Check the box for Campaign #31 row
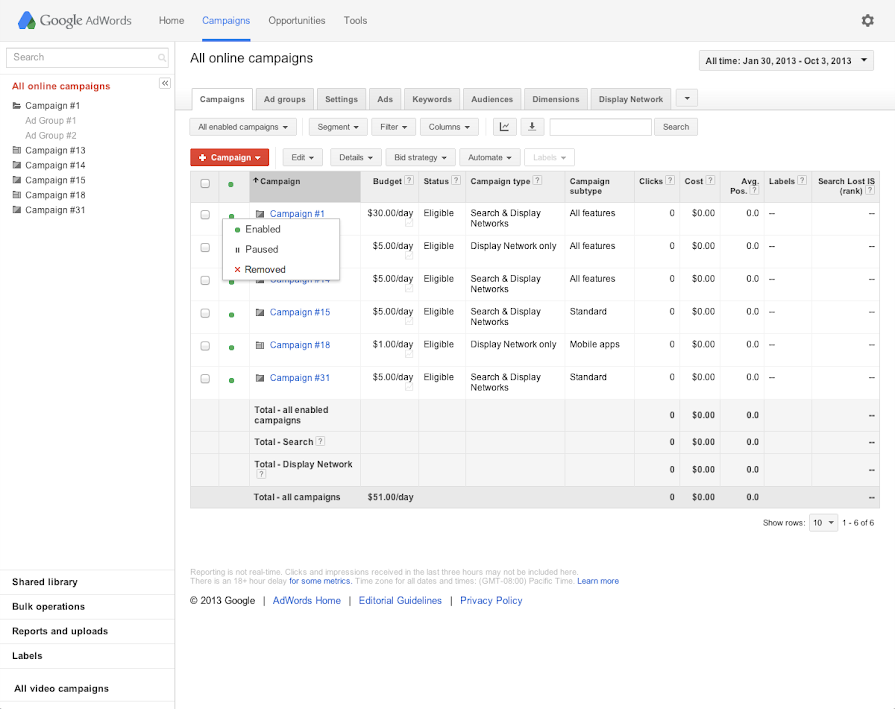 click(x=205, y=378)
